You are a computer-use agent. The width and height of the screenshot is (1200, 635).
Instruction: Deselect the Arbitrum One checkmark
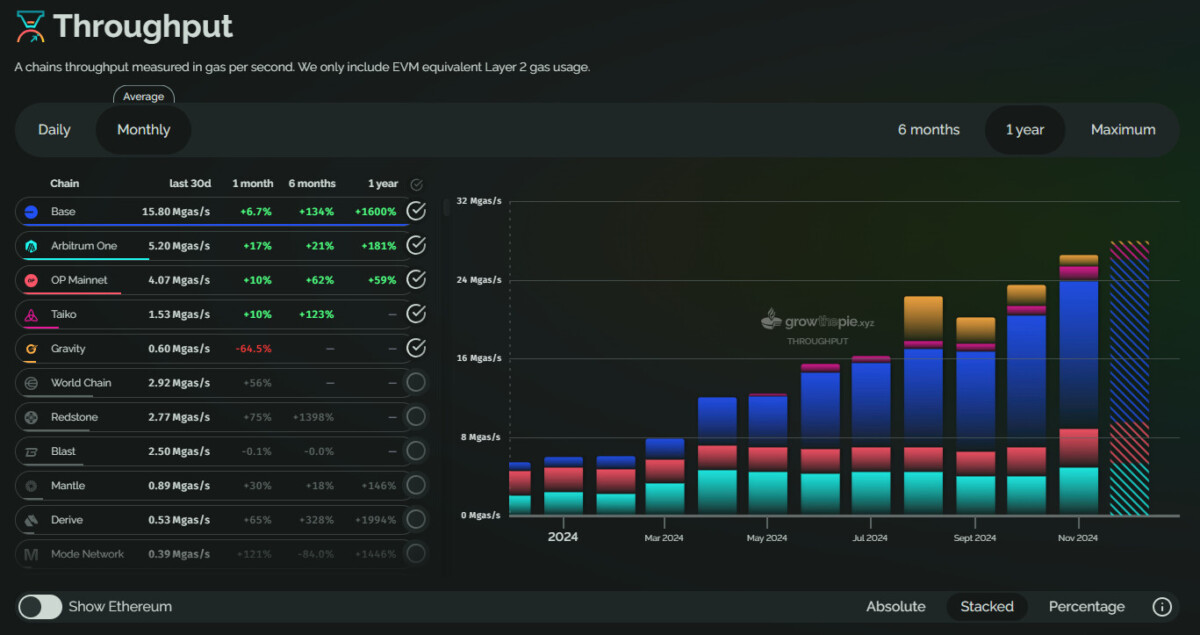(x=416, y=245)
